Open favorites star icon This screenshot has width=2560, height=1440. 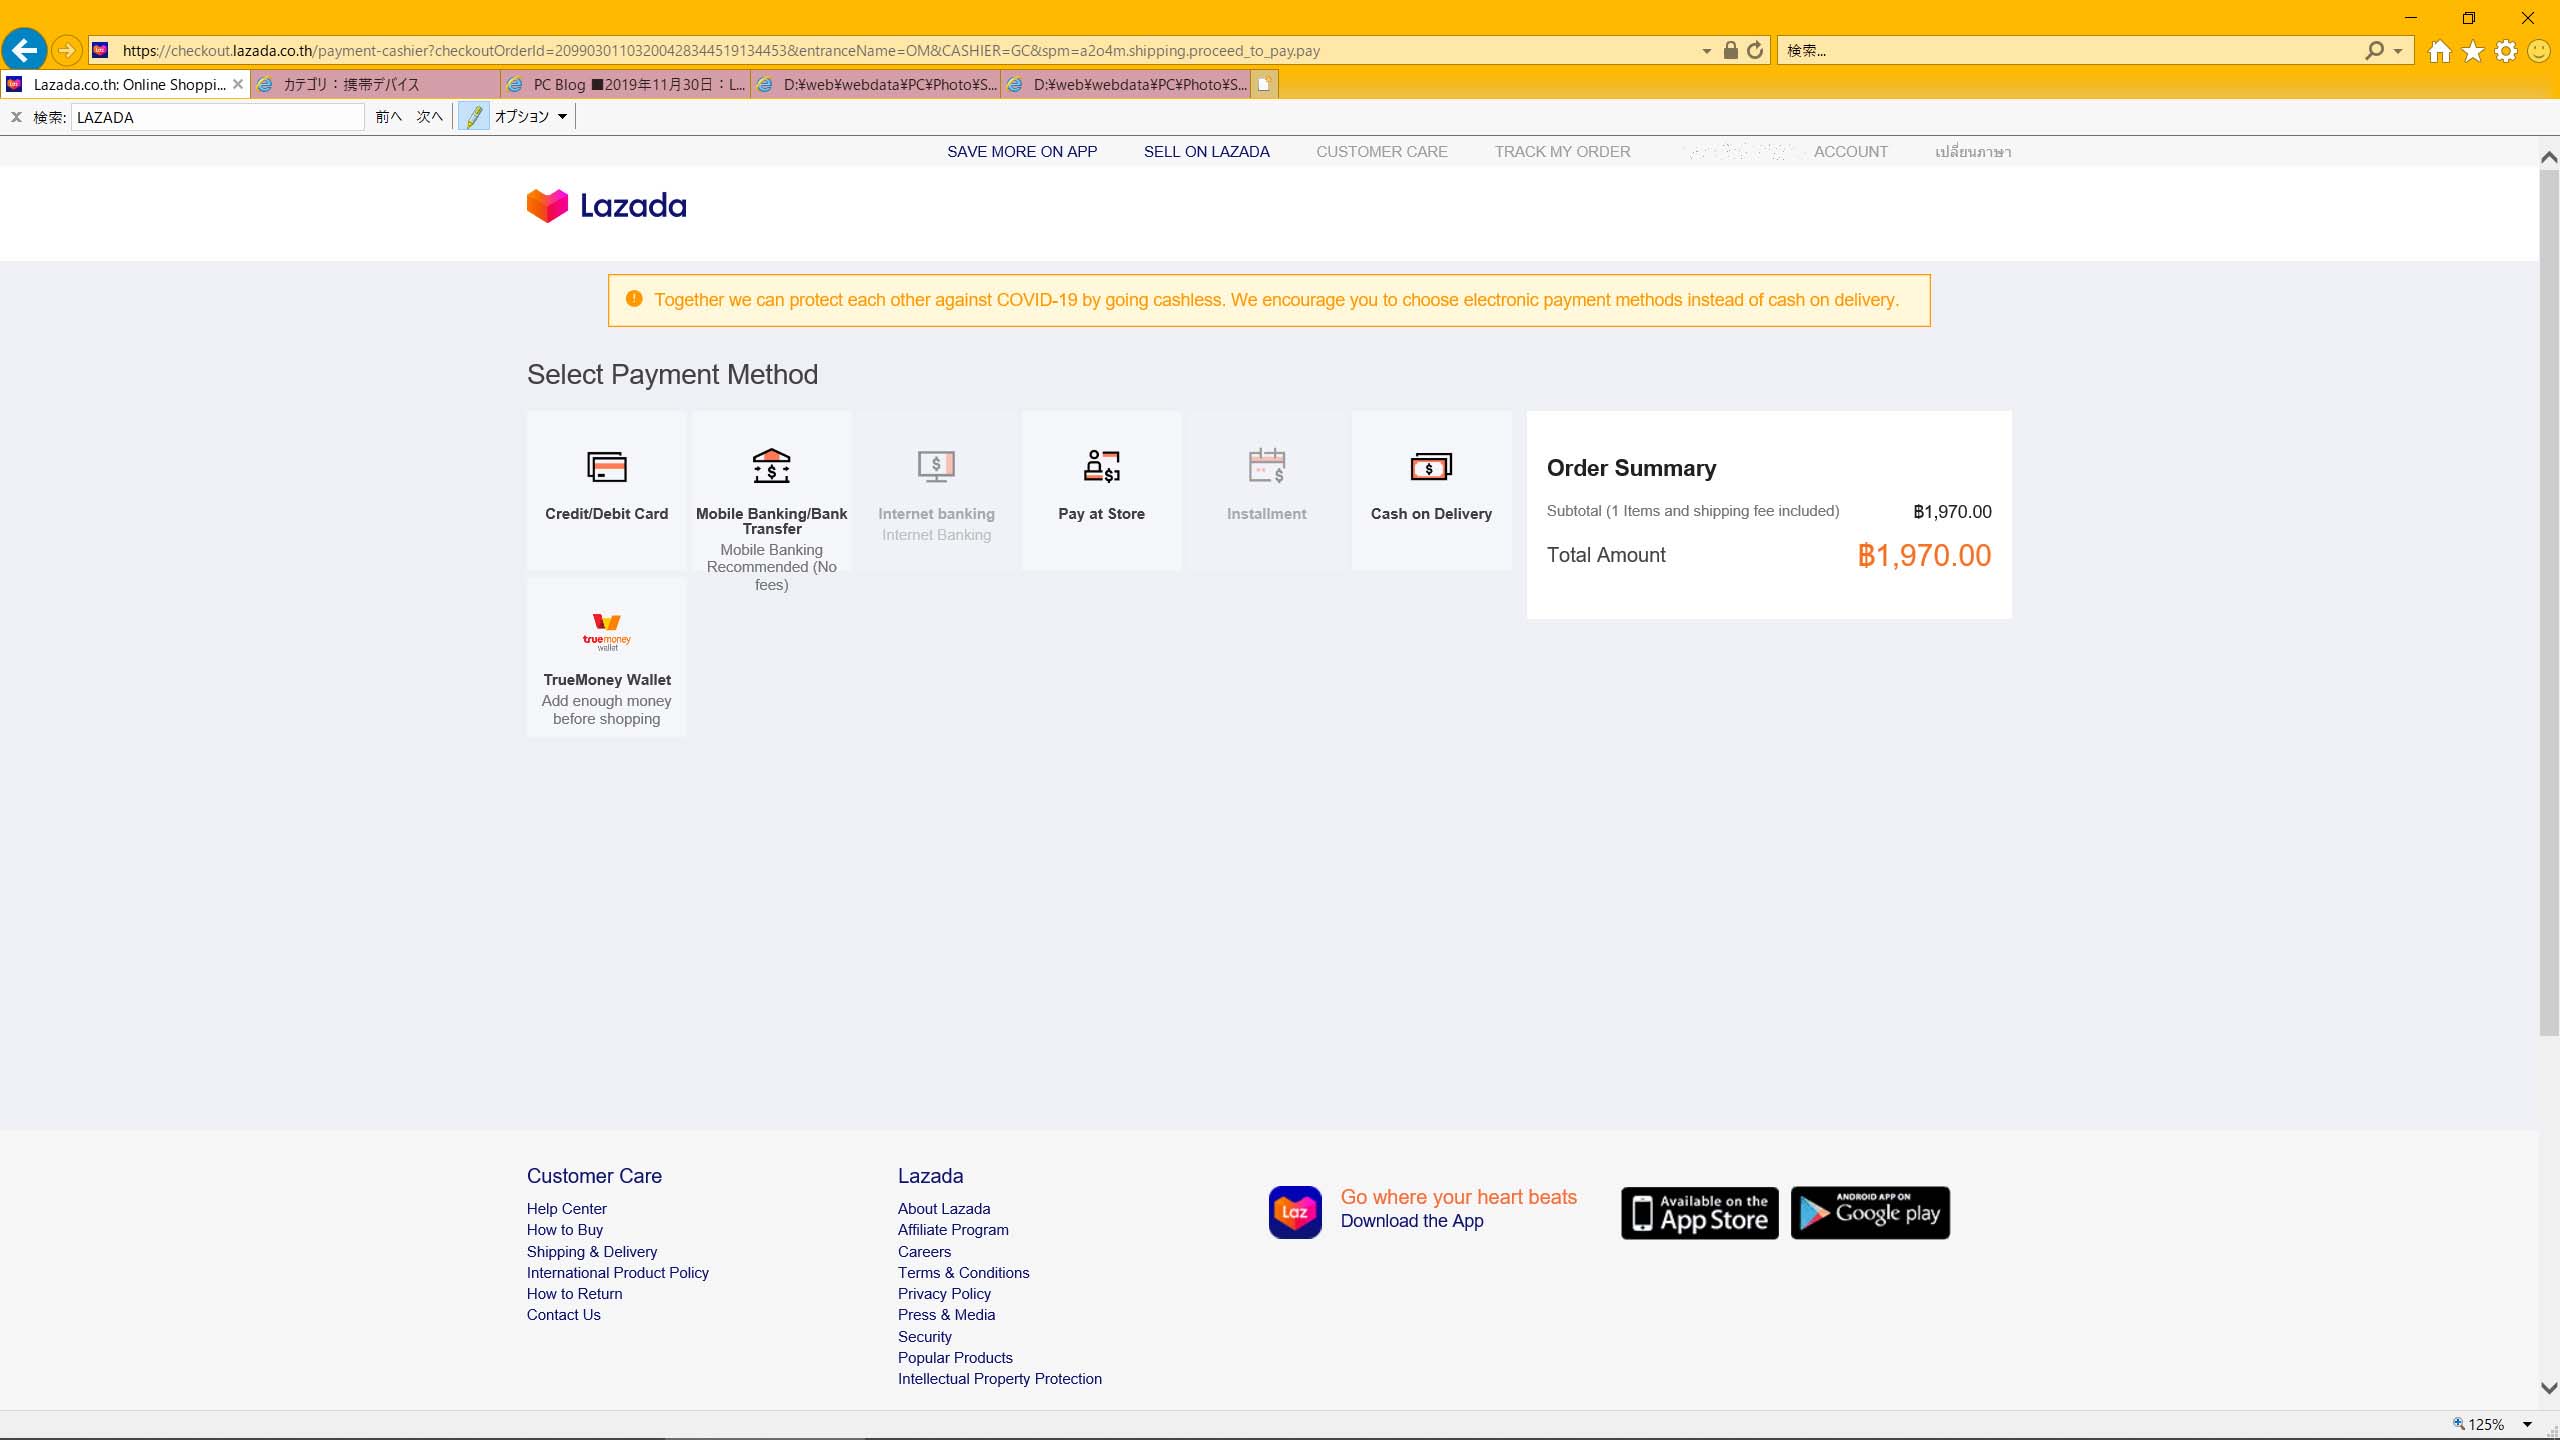(2473, 51)
